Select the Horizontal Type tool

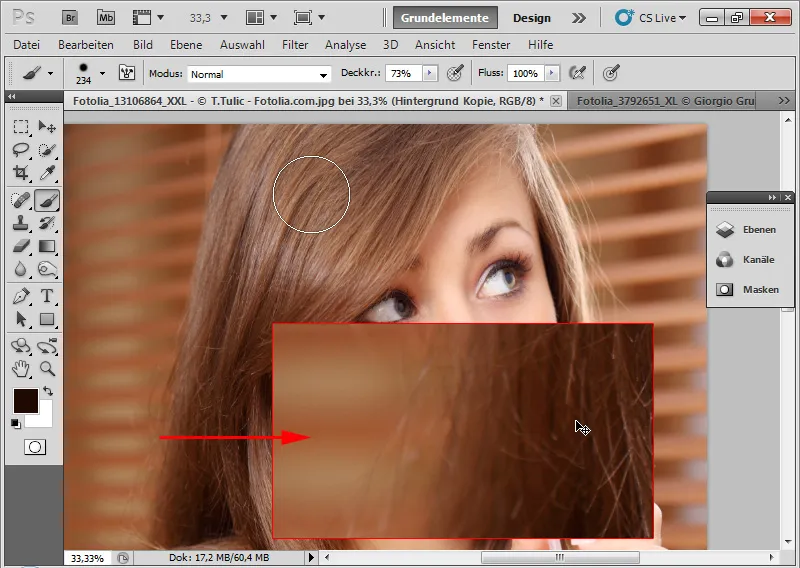(47, 296)
